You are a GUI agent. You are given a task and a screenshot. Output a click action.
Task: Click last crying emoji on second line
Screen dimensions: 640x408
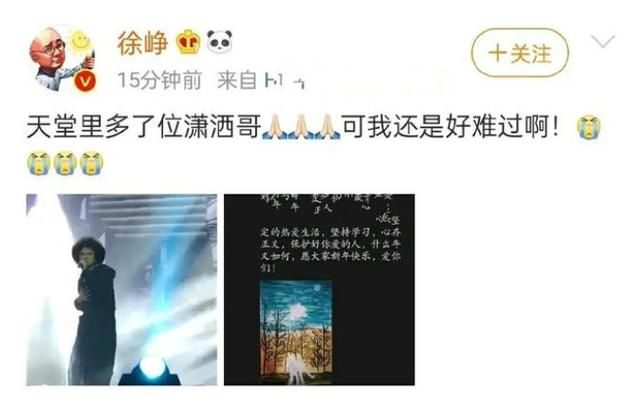(x=91, y=163)
